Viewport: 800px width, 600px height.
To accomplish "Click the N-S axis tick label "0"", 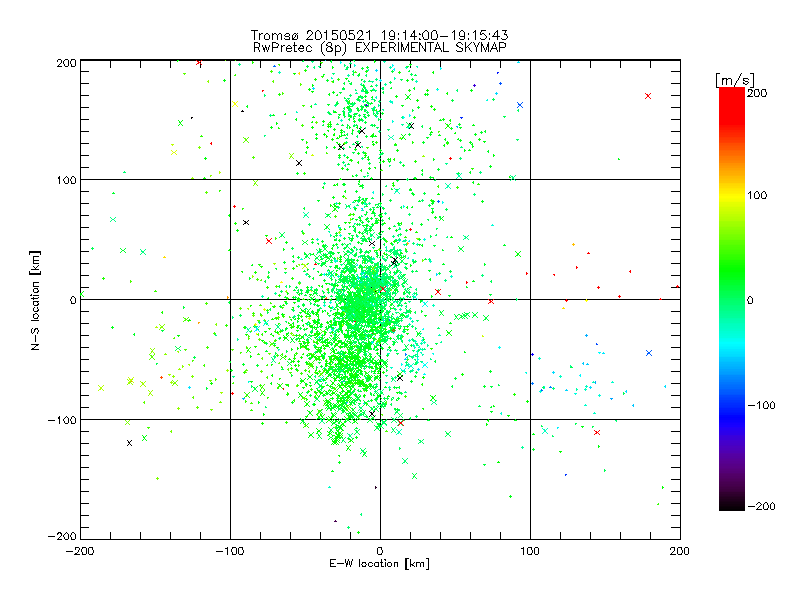I will click(73, 300).
